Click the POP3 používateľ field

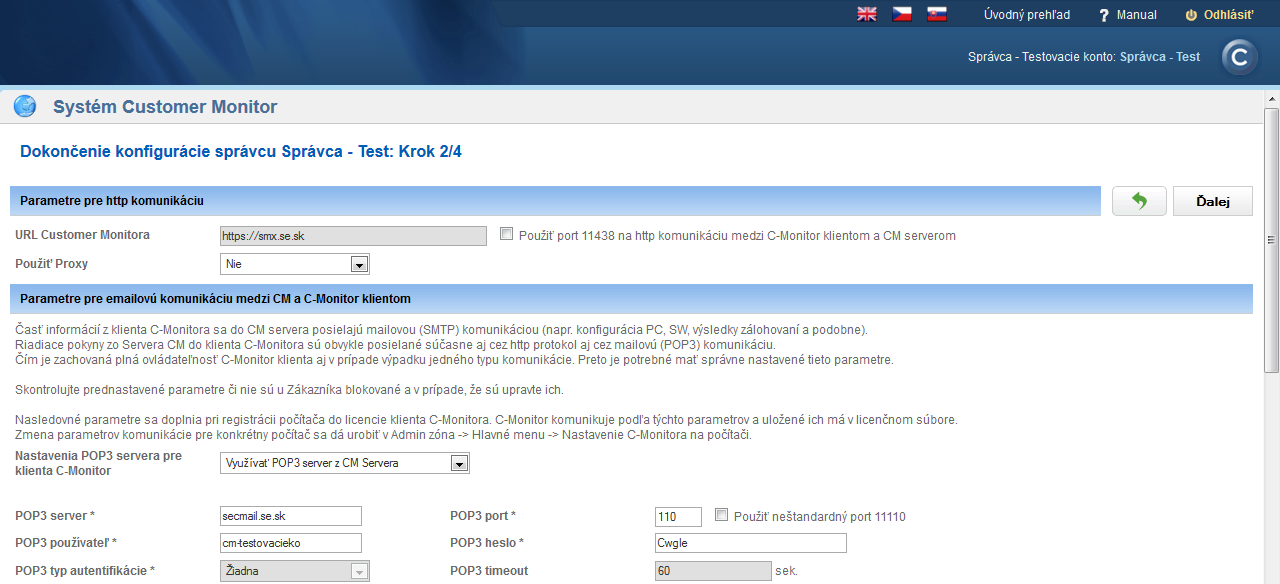(x=291, y=543)
